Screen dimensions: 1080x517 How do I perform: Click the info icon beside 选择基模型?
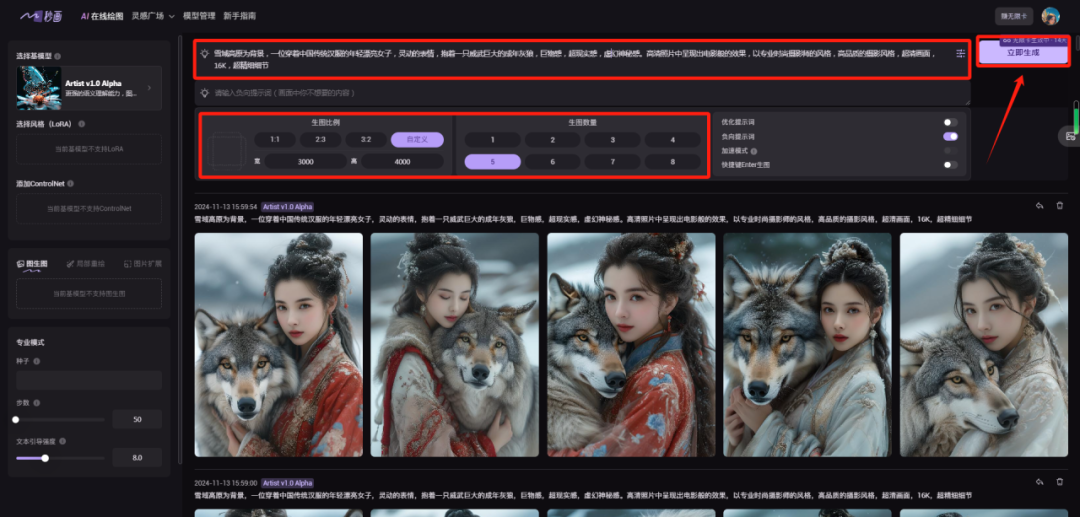tap(58, 56)
